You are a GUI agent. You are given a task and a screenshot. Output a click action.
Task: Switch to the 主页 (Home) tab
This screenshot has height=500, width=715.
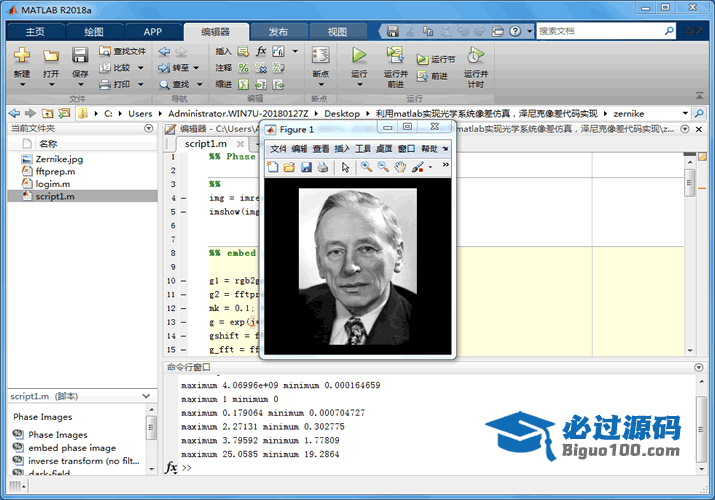(35, 31)
